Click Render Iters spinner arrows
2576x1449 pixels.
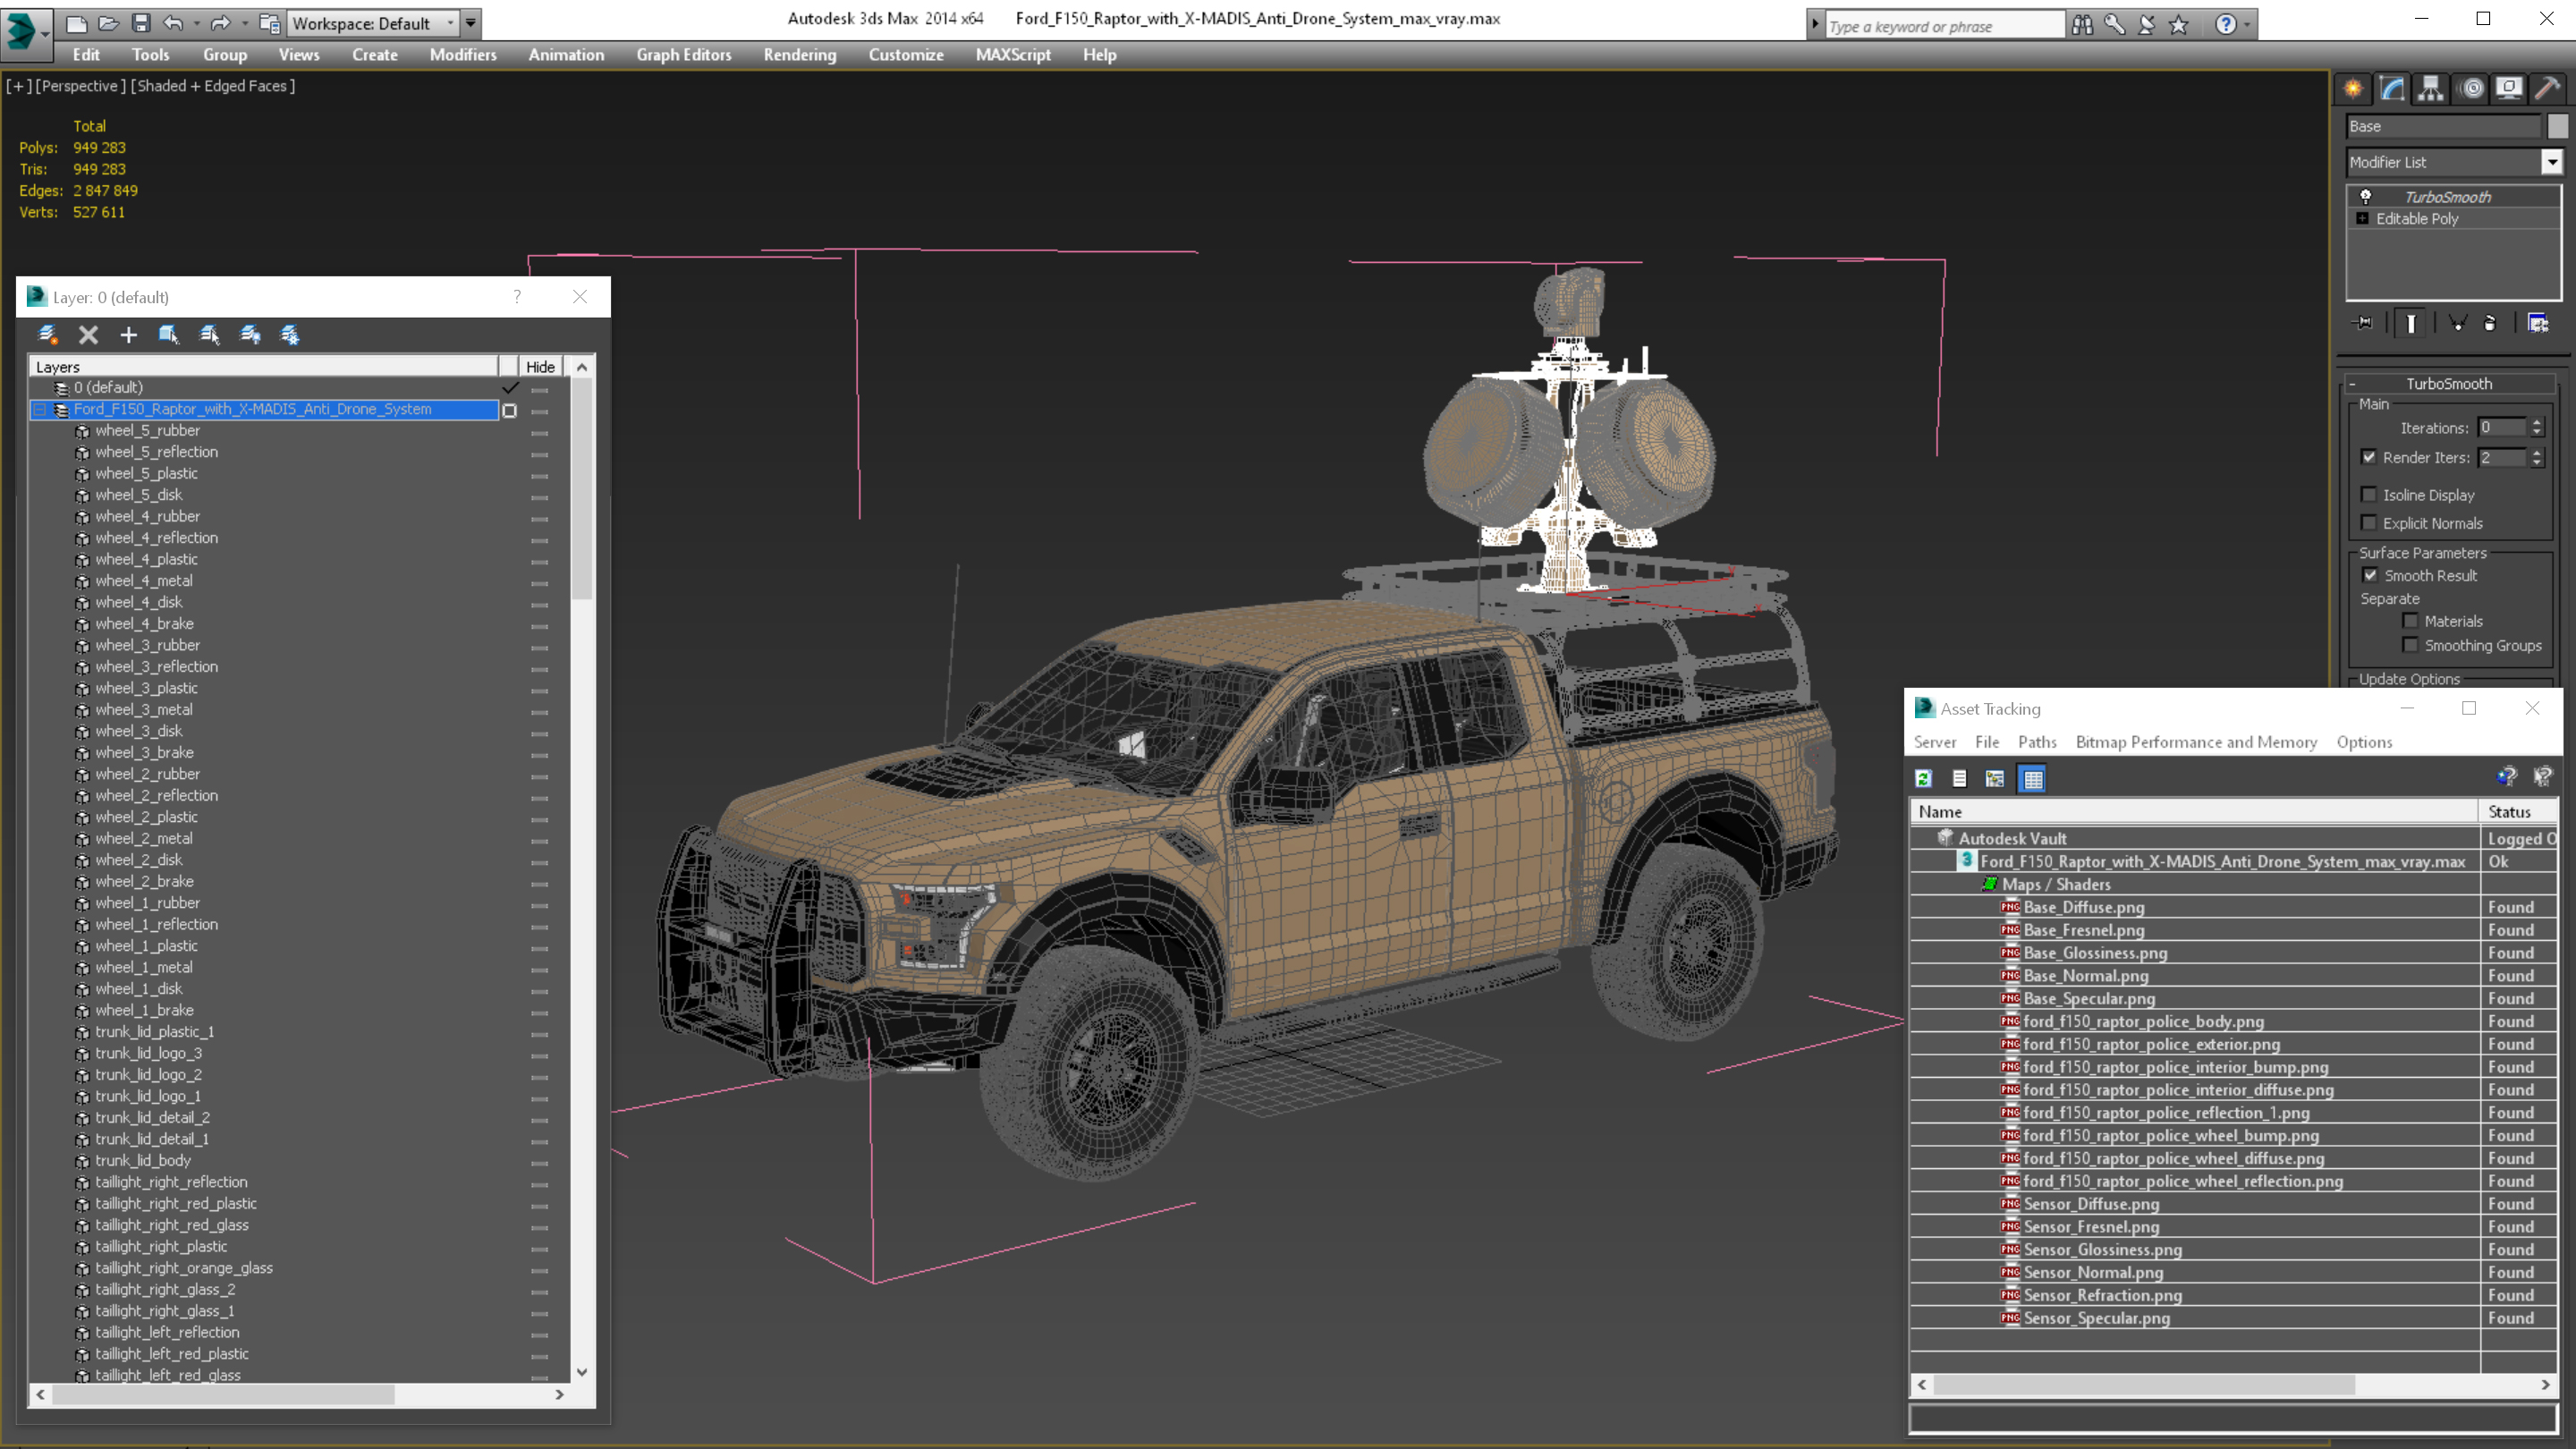tap(2537, 457)
